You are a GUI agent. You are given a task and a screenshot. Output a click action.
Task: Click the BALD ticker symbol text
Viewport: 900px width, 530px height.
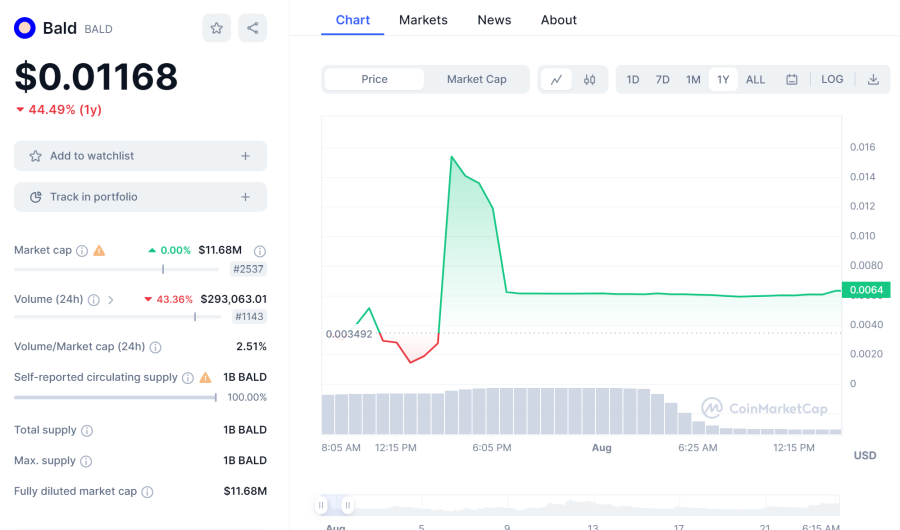point(98,29)
